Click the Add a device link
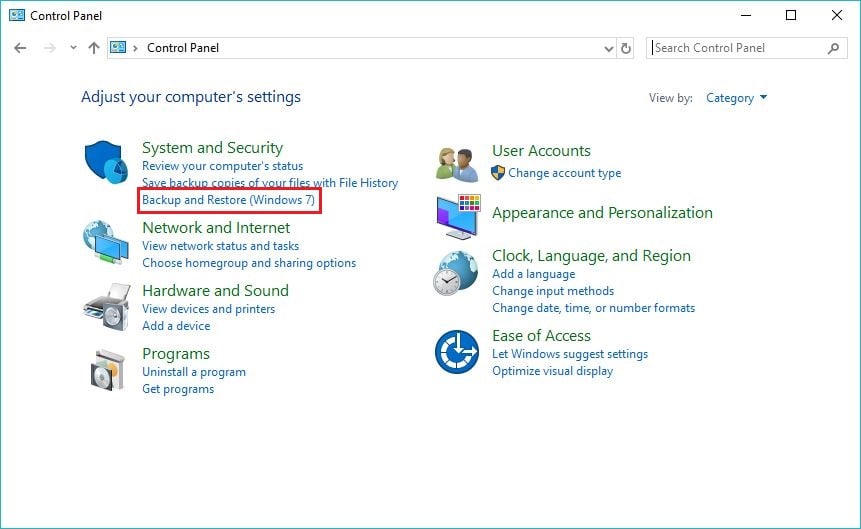The height and width of the screenshot is (529, 861). tap(176, 326)
